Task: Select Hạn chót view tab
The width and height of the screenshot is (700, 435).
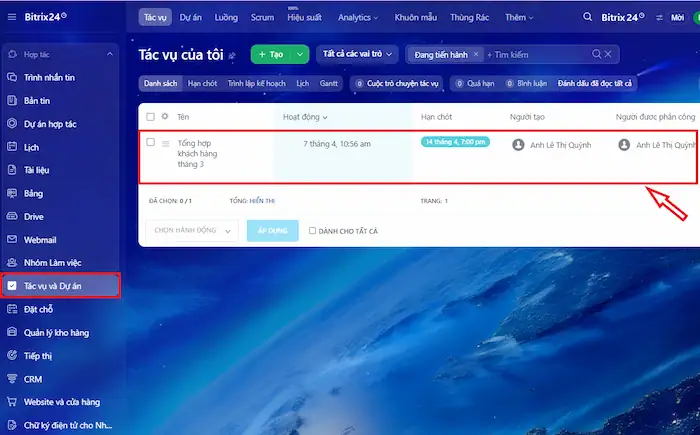Action: click(x=202, y=83)
